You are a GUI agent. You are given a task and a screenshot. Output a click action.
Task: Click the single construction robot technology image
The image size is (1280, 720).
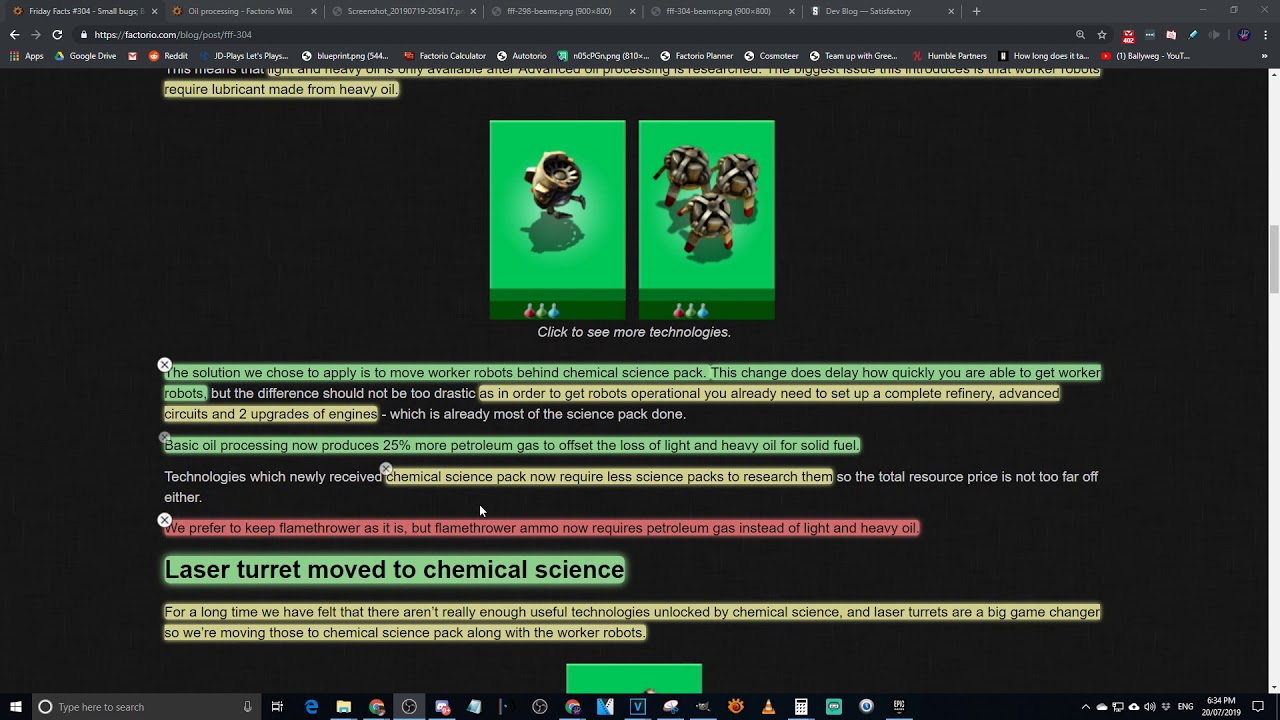pos(557,220)
